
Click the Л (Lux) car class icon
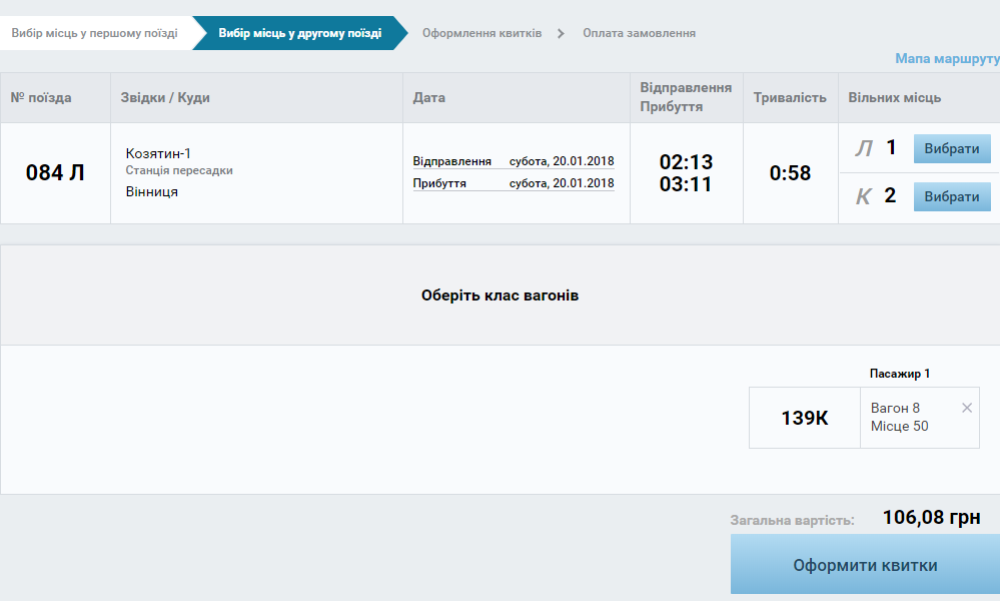(863, 149)
